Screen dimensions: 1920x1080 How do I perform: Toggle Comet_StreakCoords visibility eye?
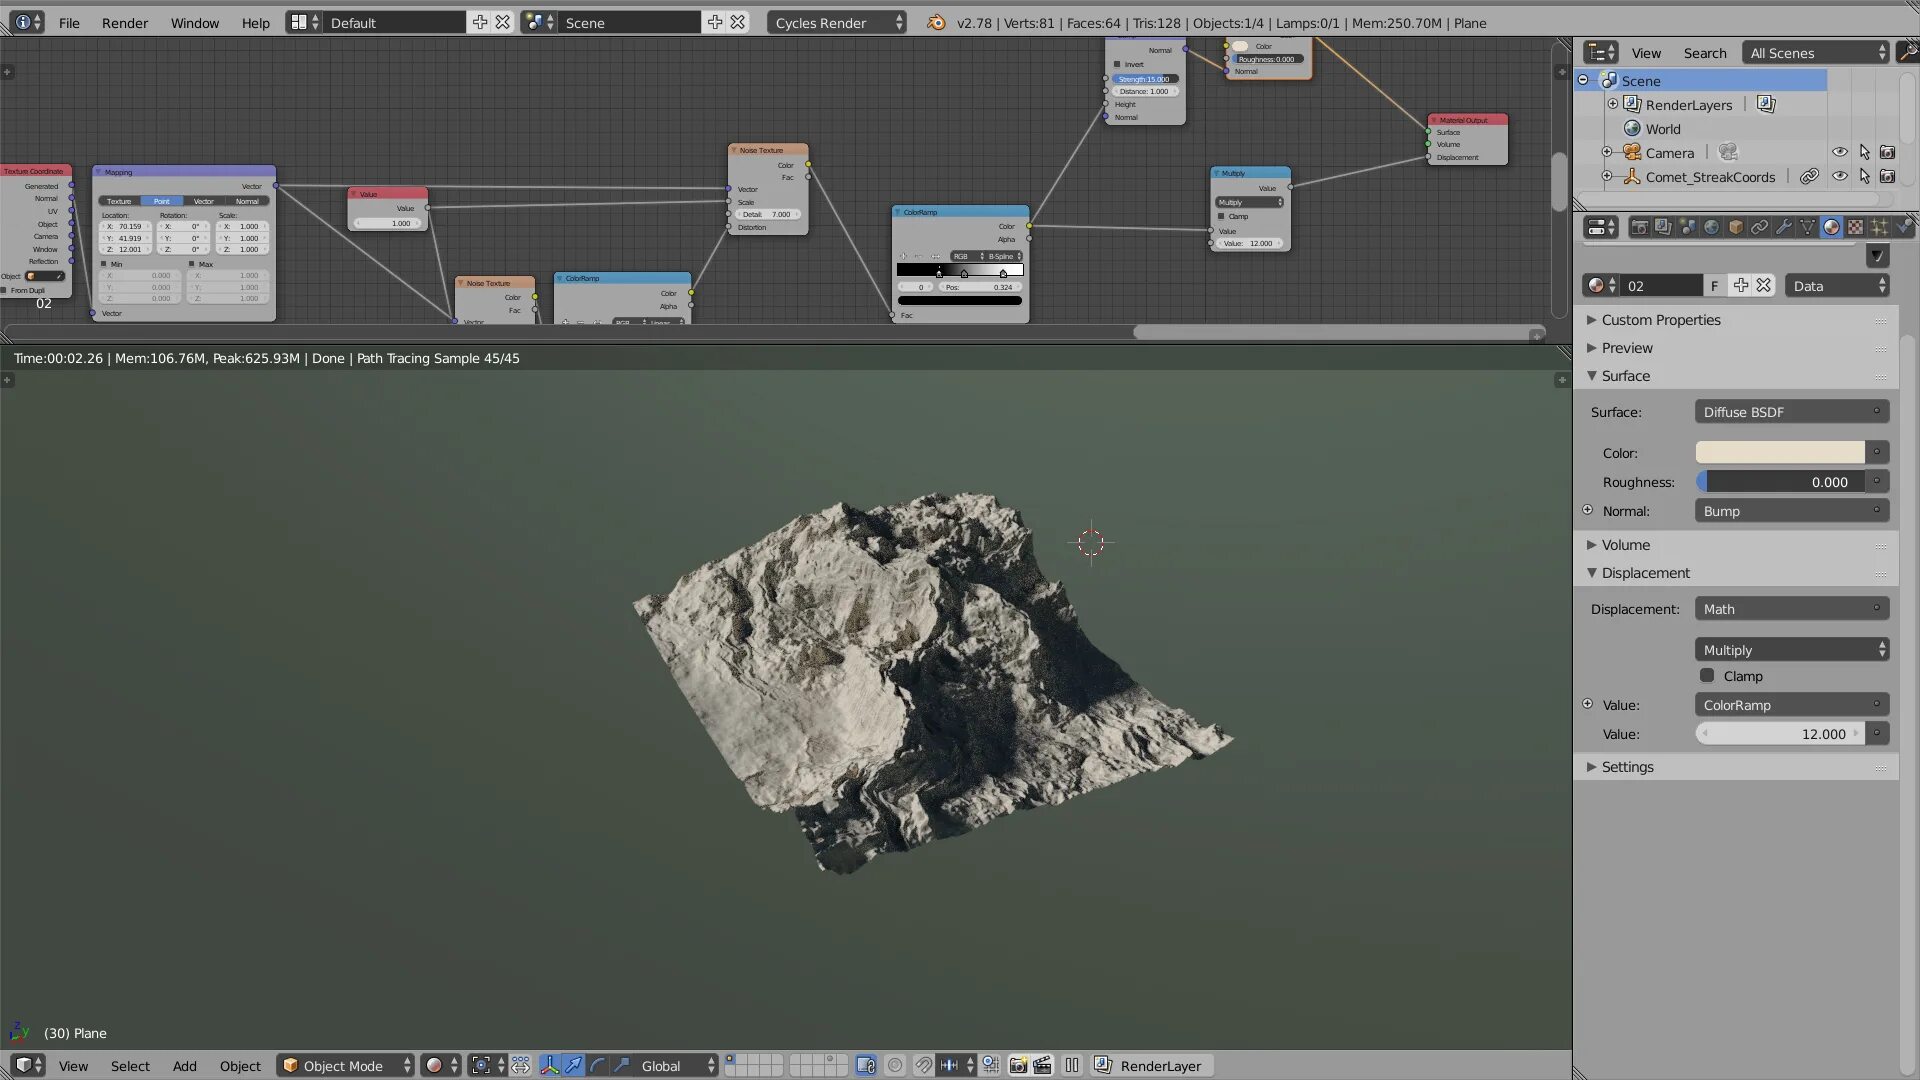(1839, 176)
